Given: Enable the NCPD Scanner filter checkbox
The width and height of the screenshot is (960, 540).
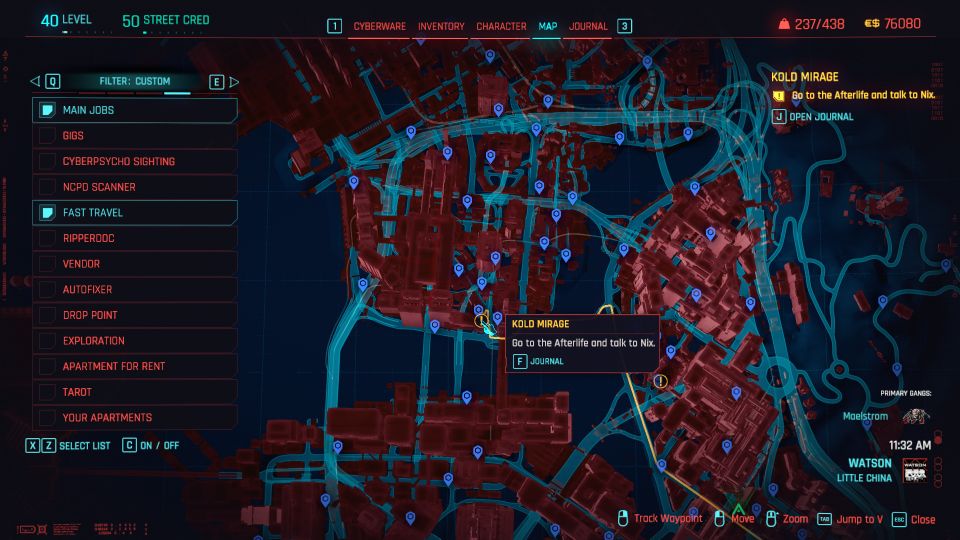Looking at the screenshot, I should [47, 187].
